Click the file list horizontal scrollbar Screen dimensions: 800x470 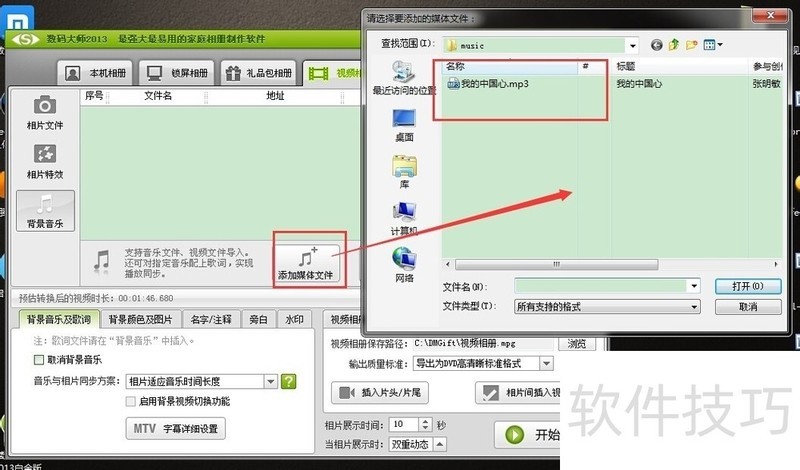coord(556,264)
